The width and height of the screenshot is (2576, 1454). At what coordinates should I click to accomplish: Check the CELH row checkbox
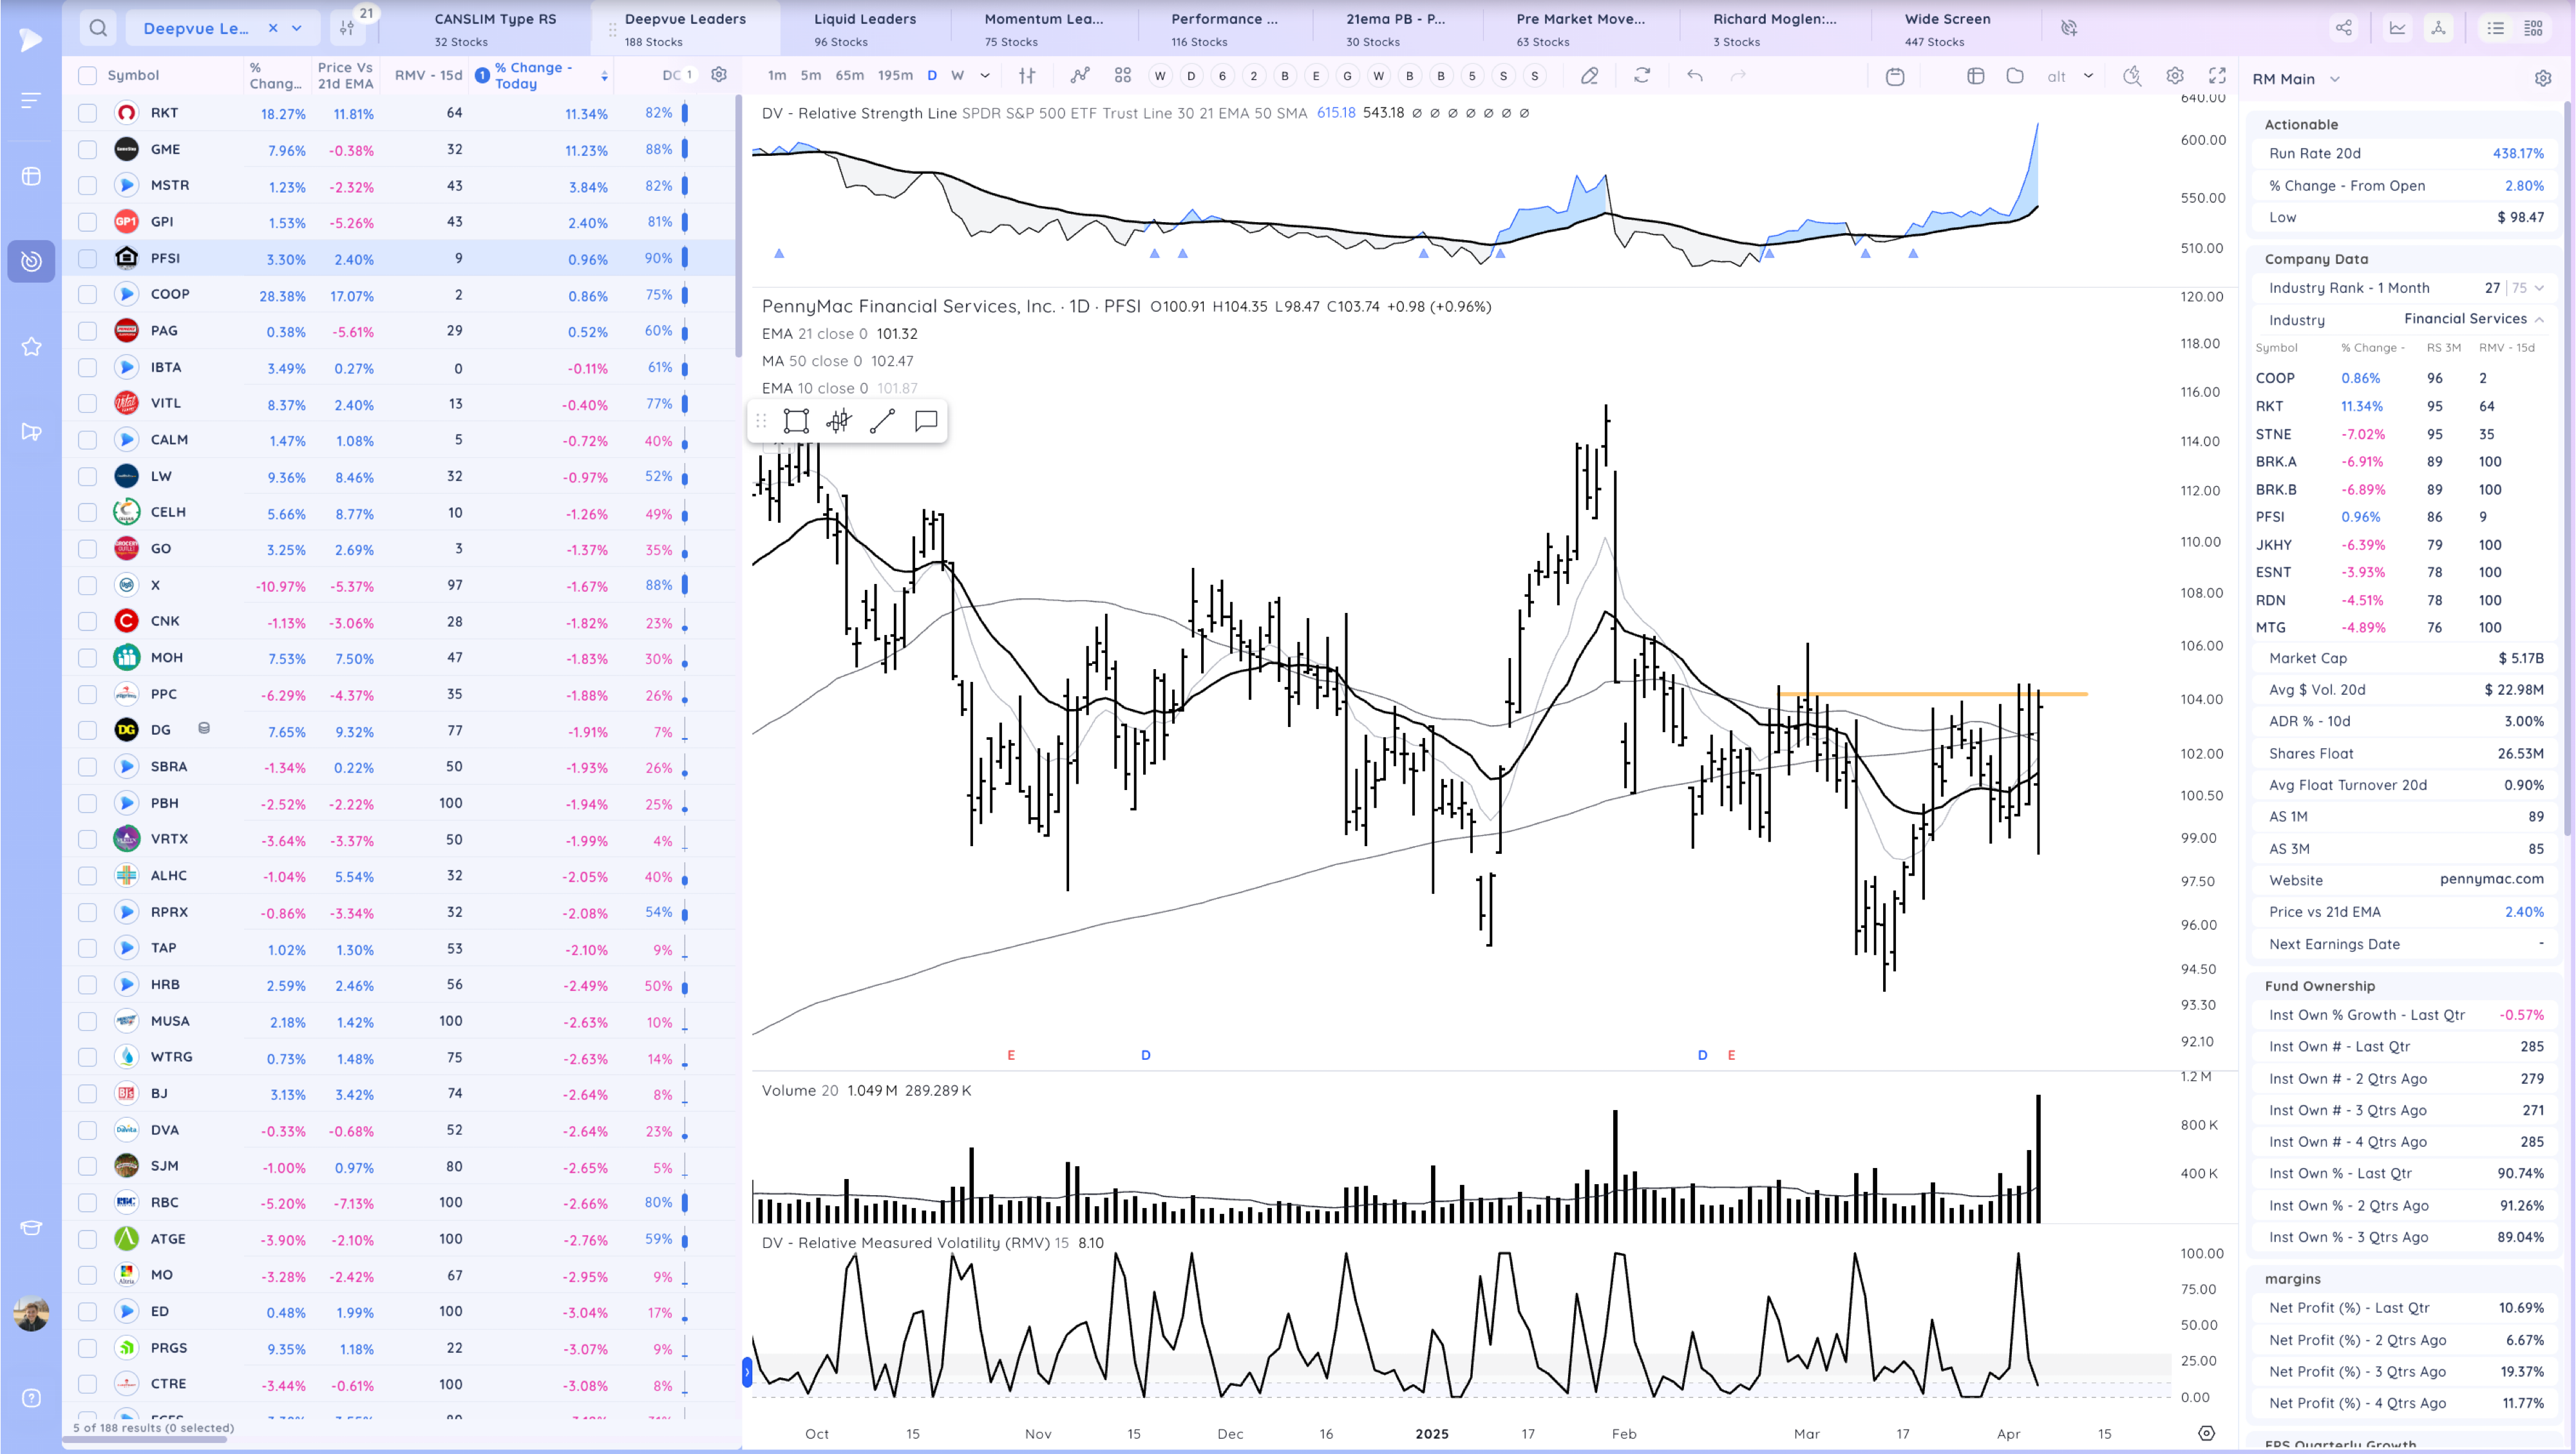pyautogui.click(x=88, y=512)
